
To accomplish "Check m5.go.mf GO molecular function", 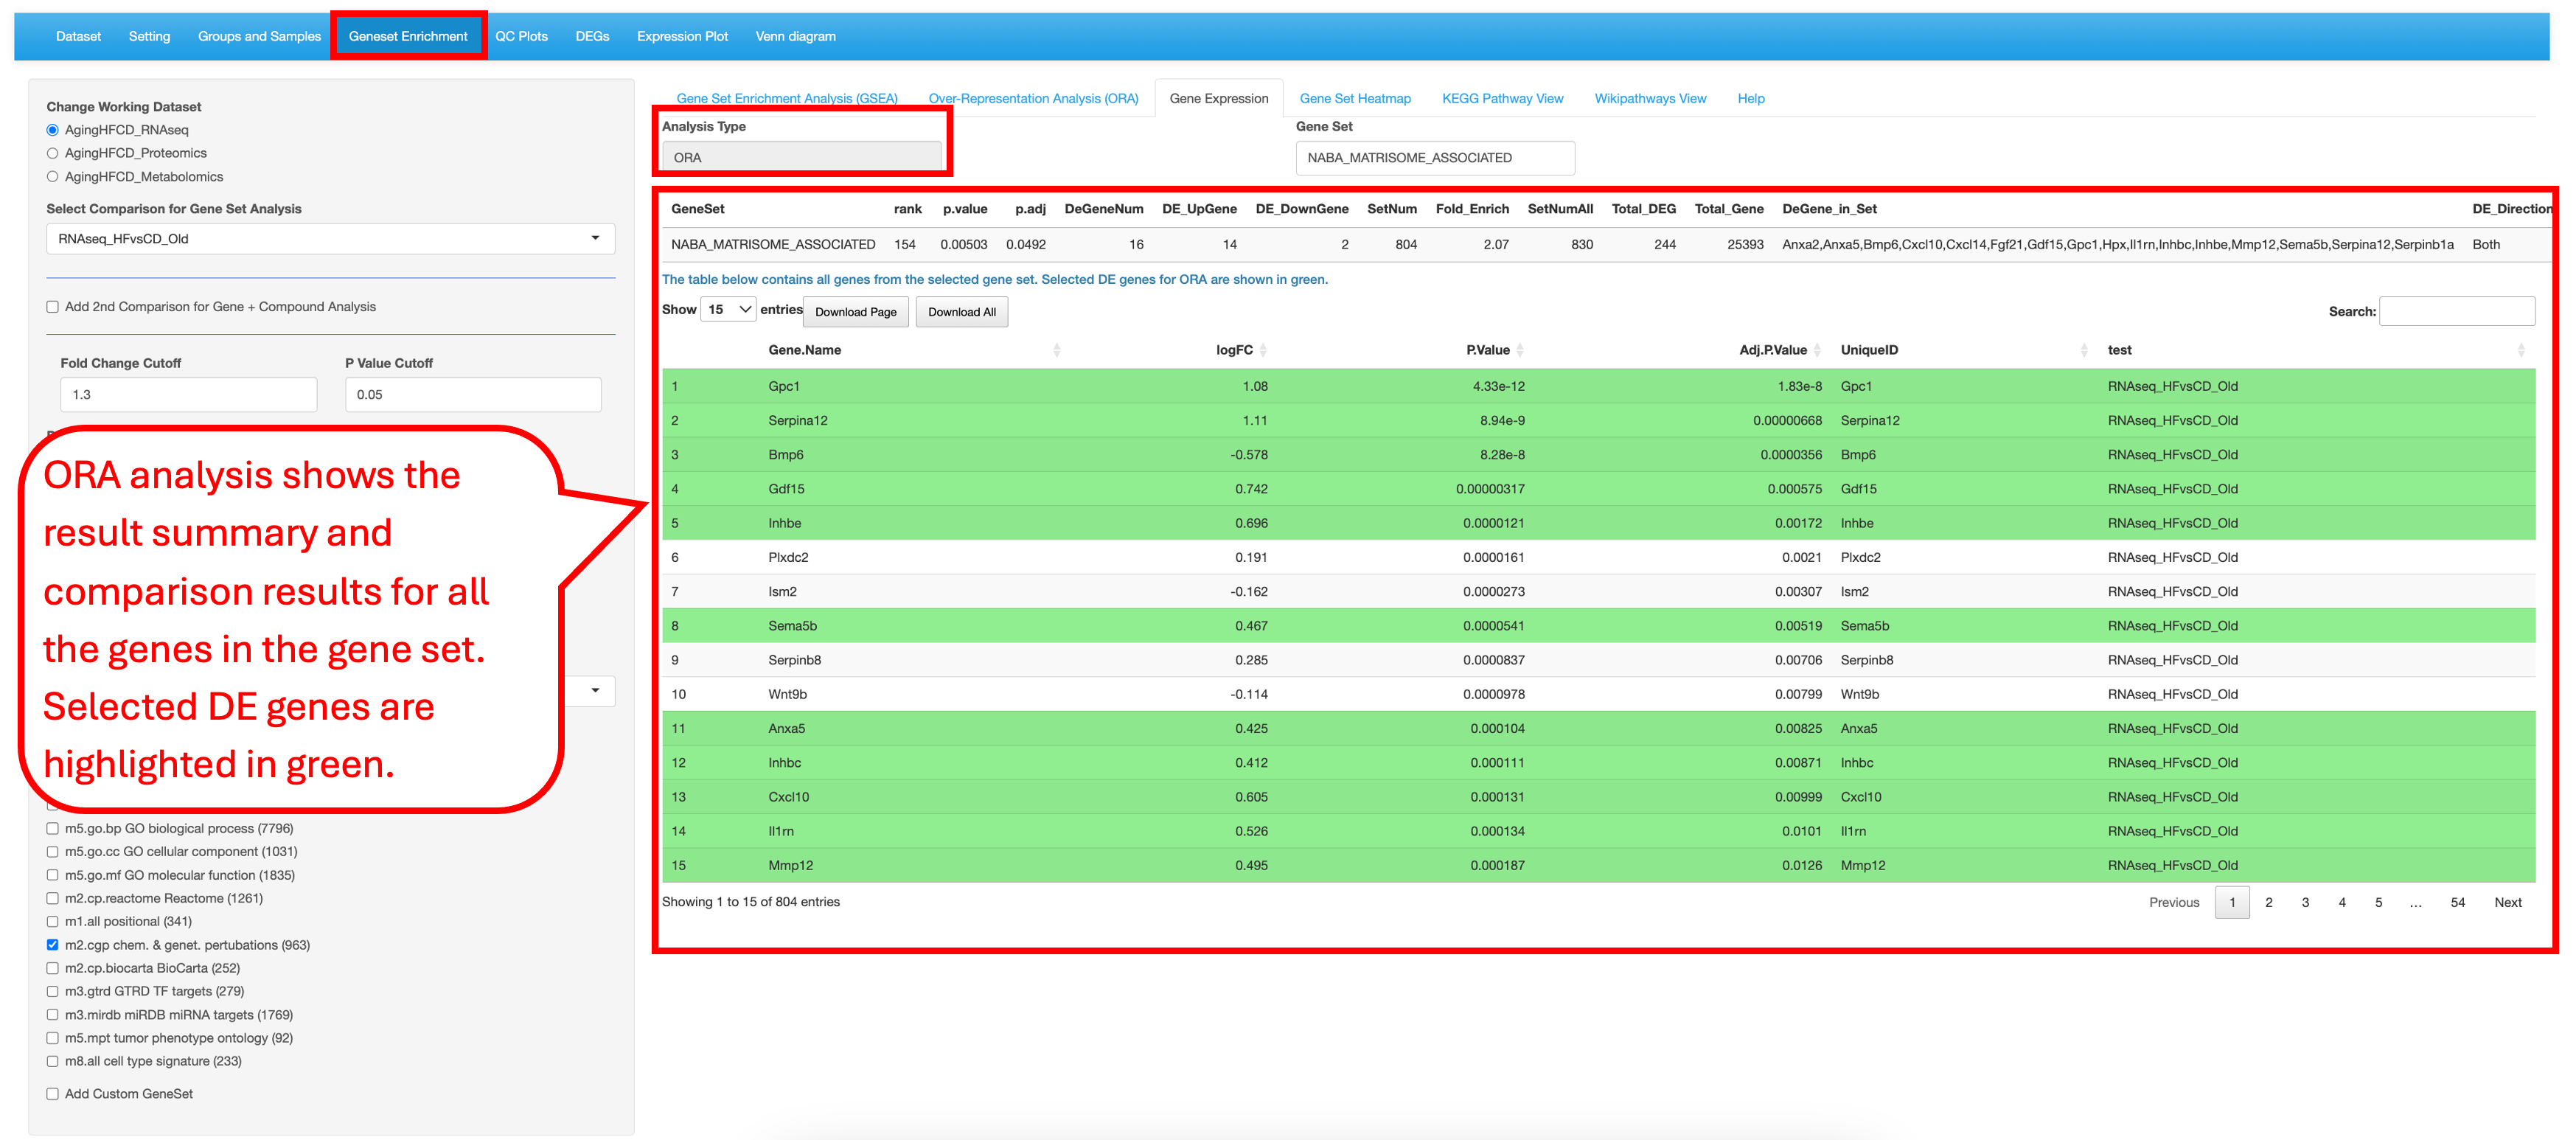I will [53, 875].
